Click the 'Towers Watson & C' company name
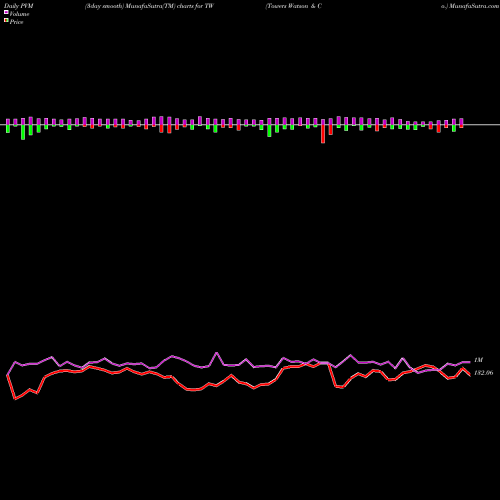This screenshot has width=500, height=500. [x=294, y=6]
